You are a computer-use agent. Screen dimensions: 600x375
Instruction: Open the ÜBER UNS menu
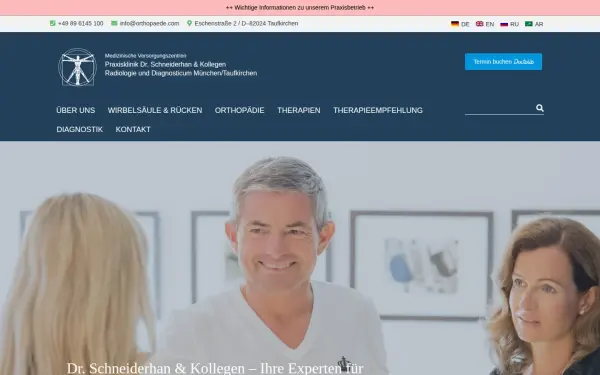coord(76,110)
